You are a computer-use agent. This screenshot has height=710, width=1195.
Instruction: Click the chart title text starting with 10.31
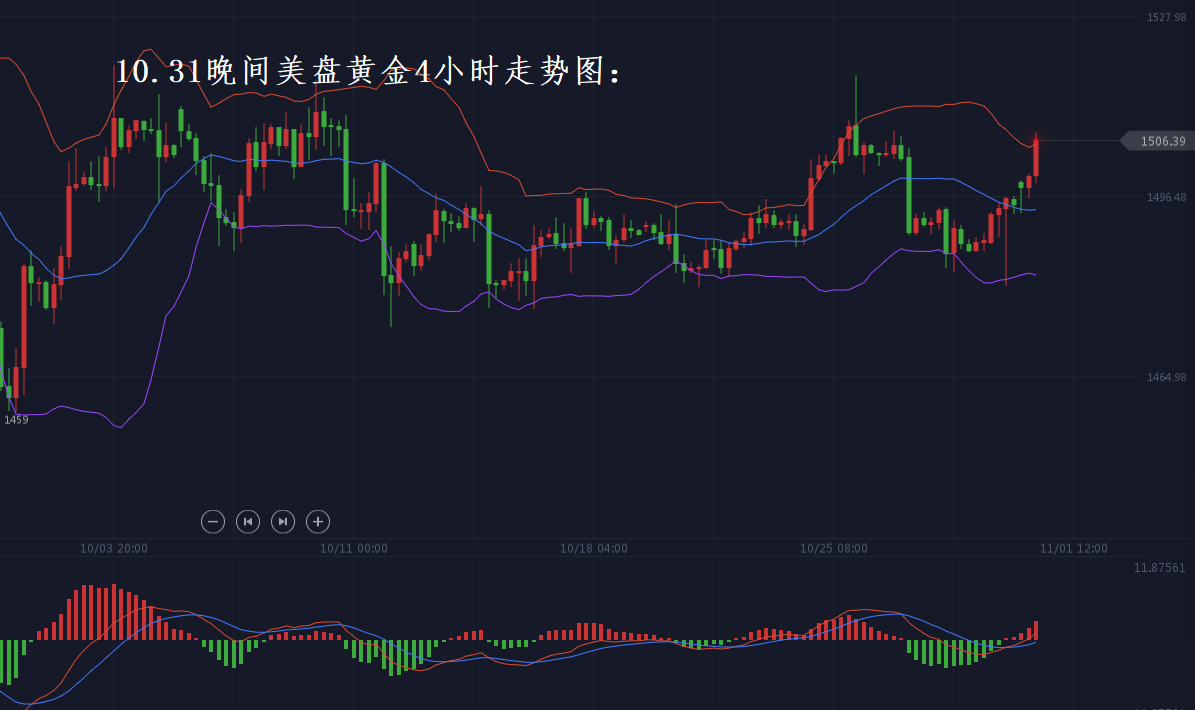pos(368,72)
